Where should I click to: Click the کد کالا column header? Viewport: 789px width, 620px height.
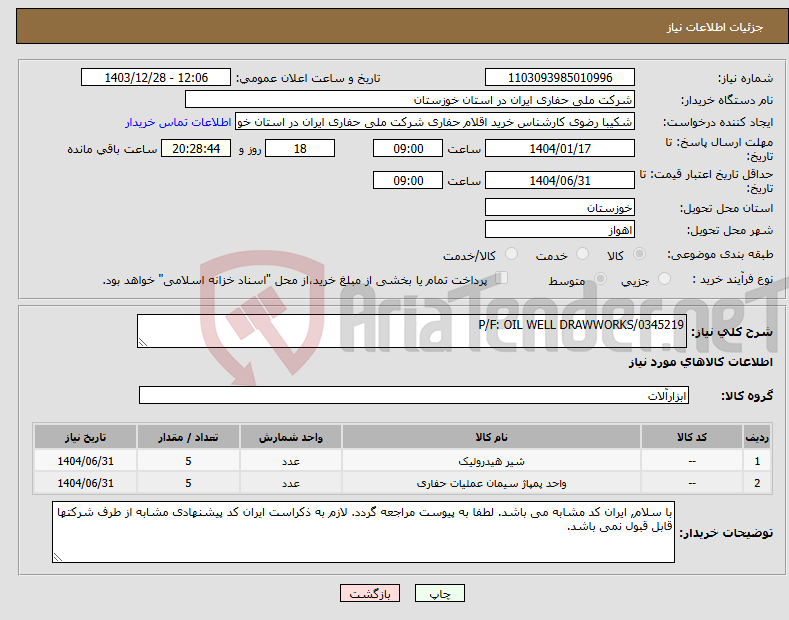[692, 437]
